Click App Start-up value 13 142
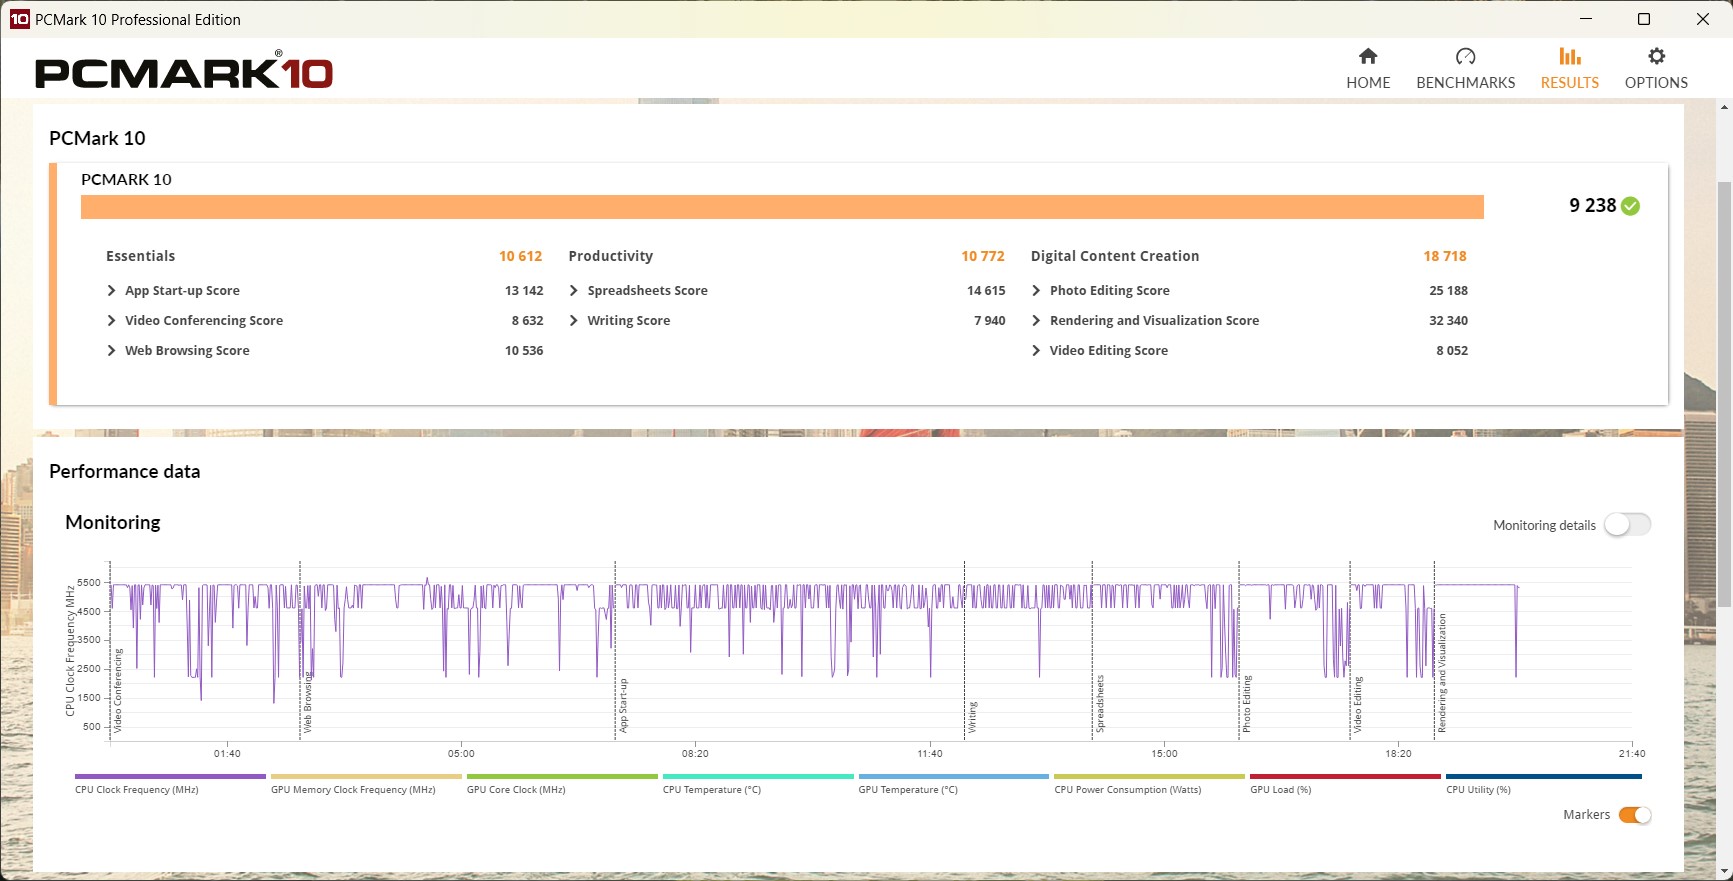 tap(524, 291)
